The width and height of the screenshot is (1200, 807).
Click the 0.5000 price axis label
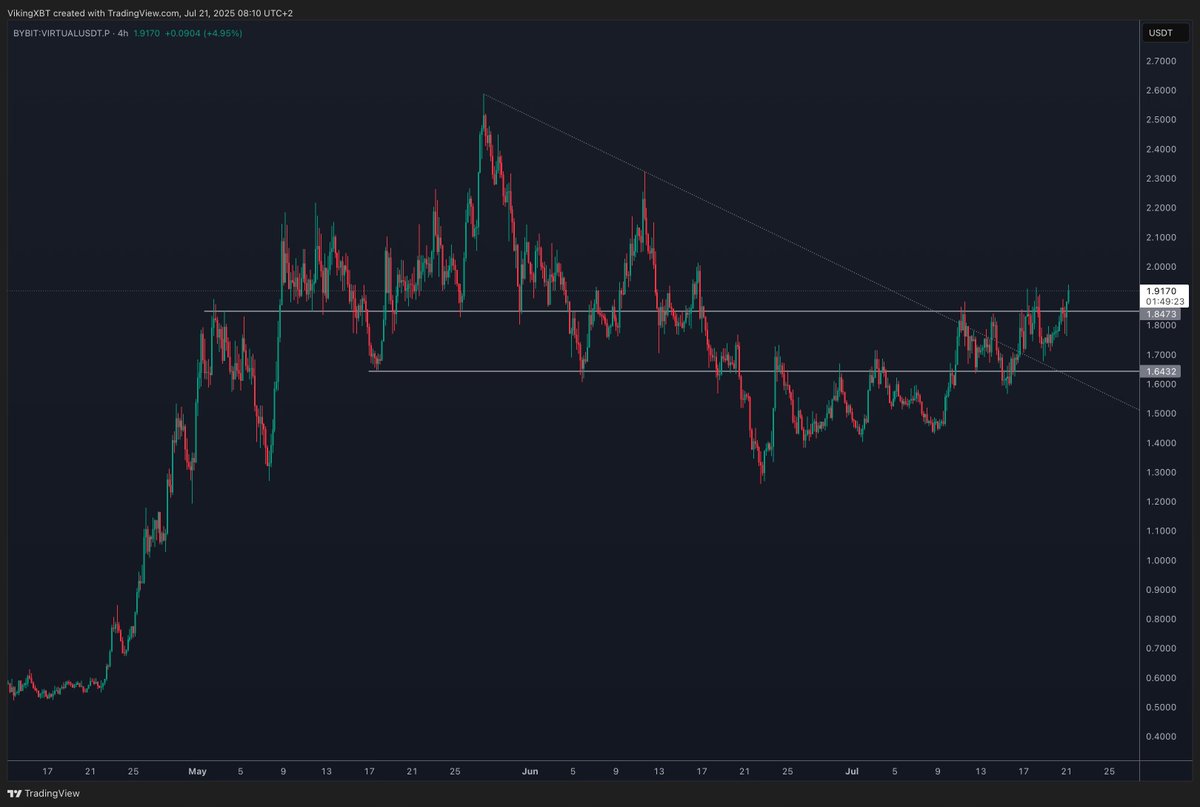1160,708
